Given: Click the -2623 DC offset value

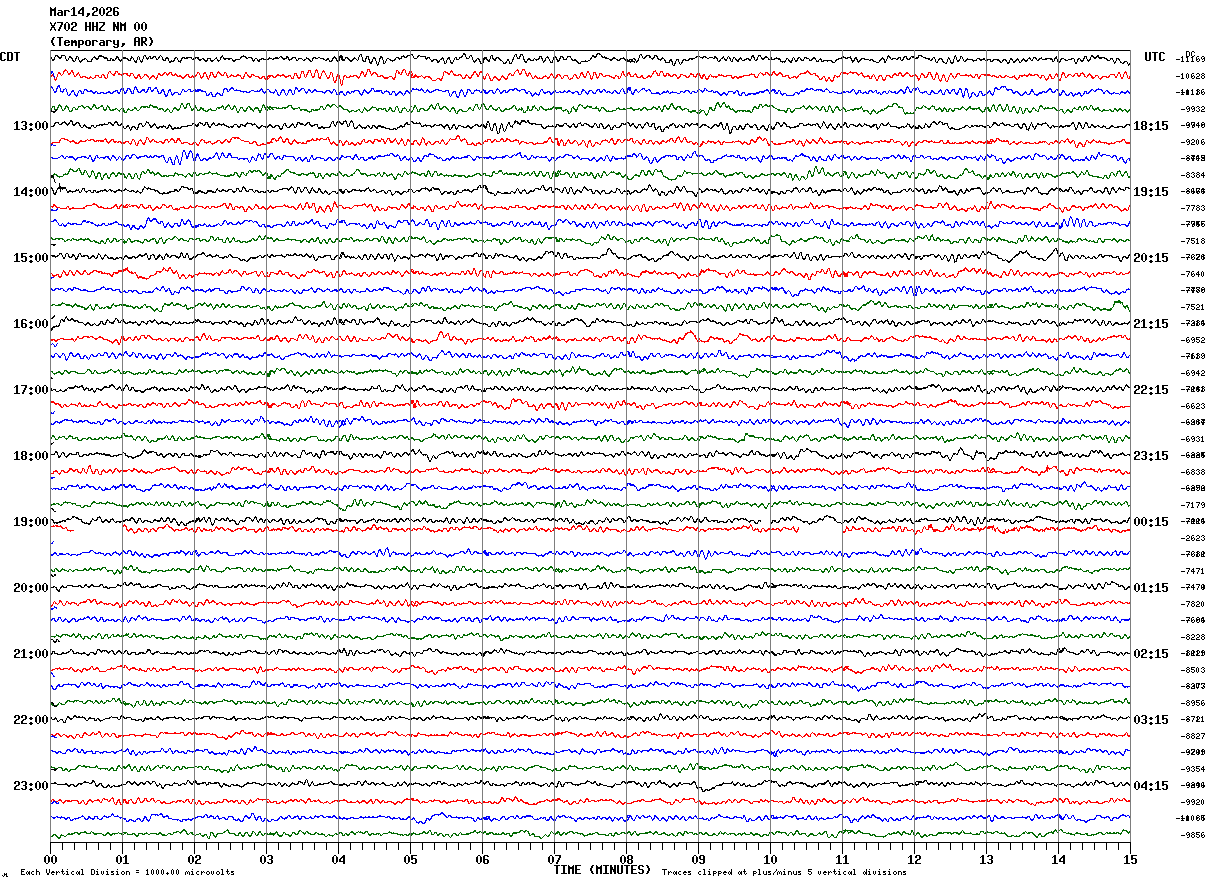Looking at the screenshot, I should coord(1193,538).
